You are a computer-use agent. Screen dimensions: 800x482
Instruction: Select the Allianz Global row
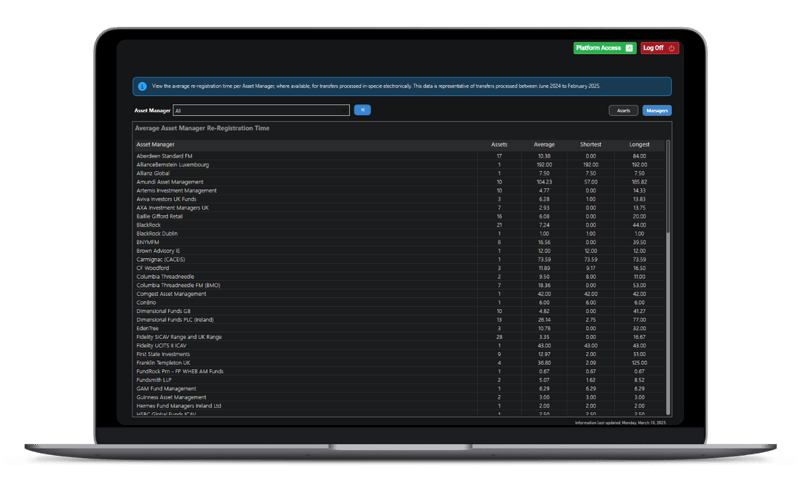[400, 173]
